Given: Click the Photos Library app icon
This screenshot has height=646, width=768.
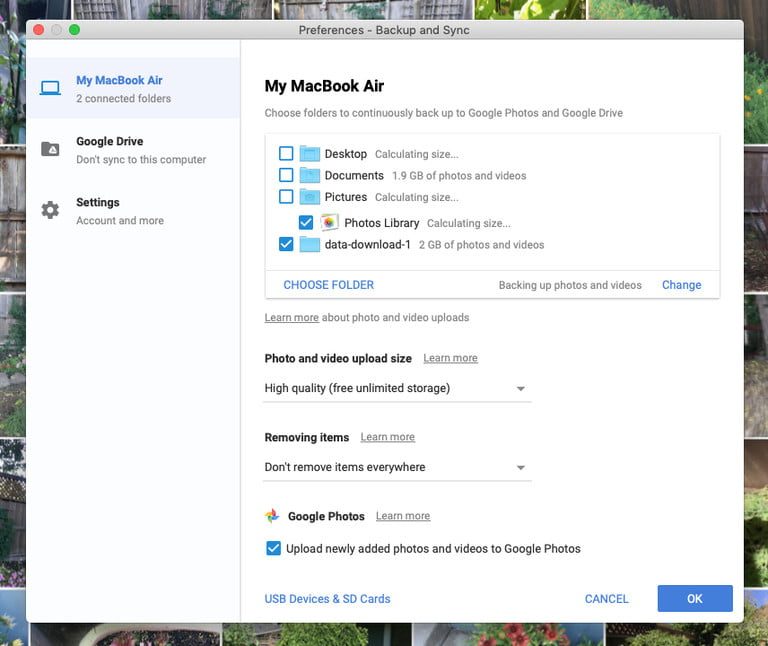Looking at the screenshot, I should coord(329,223).
